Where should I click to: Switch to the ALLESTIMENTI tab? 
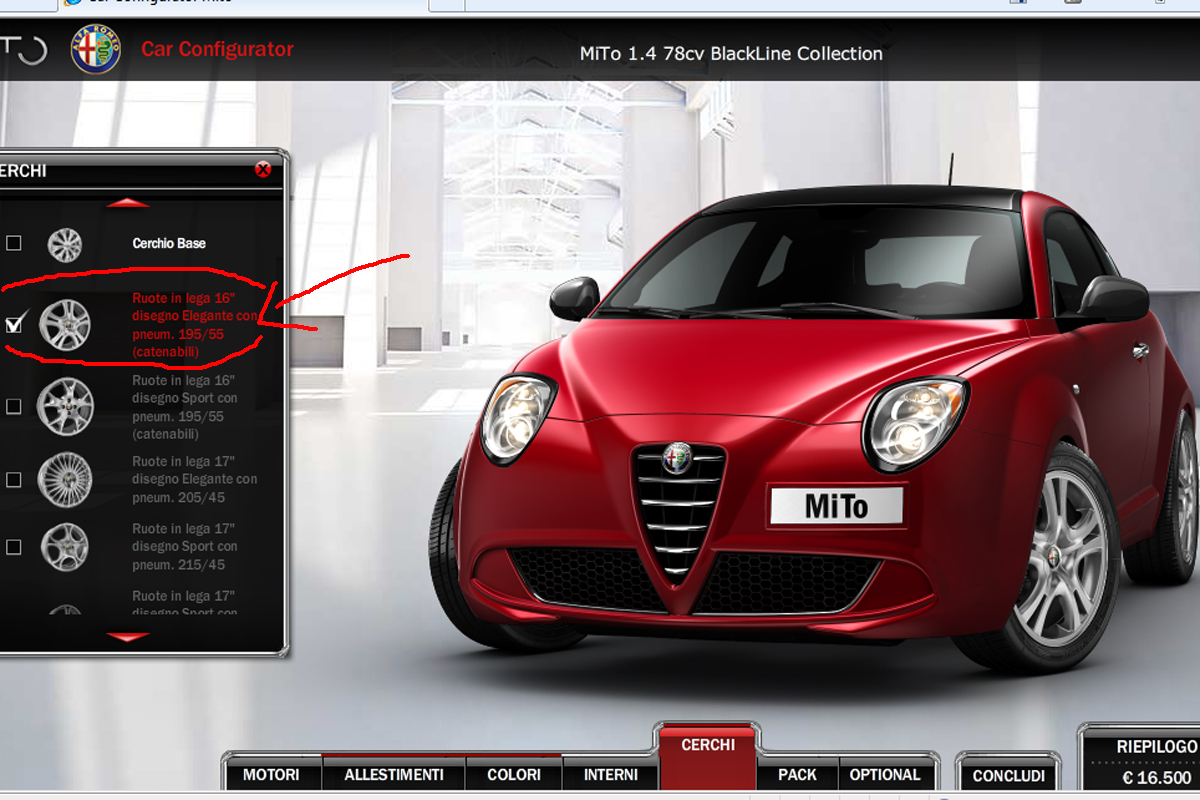pos(394,775)
